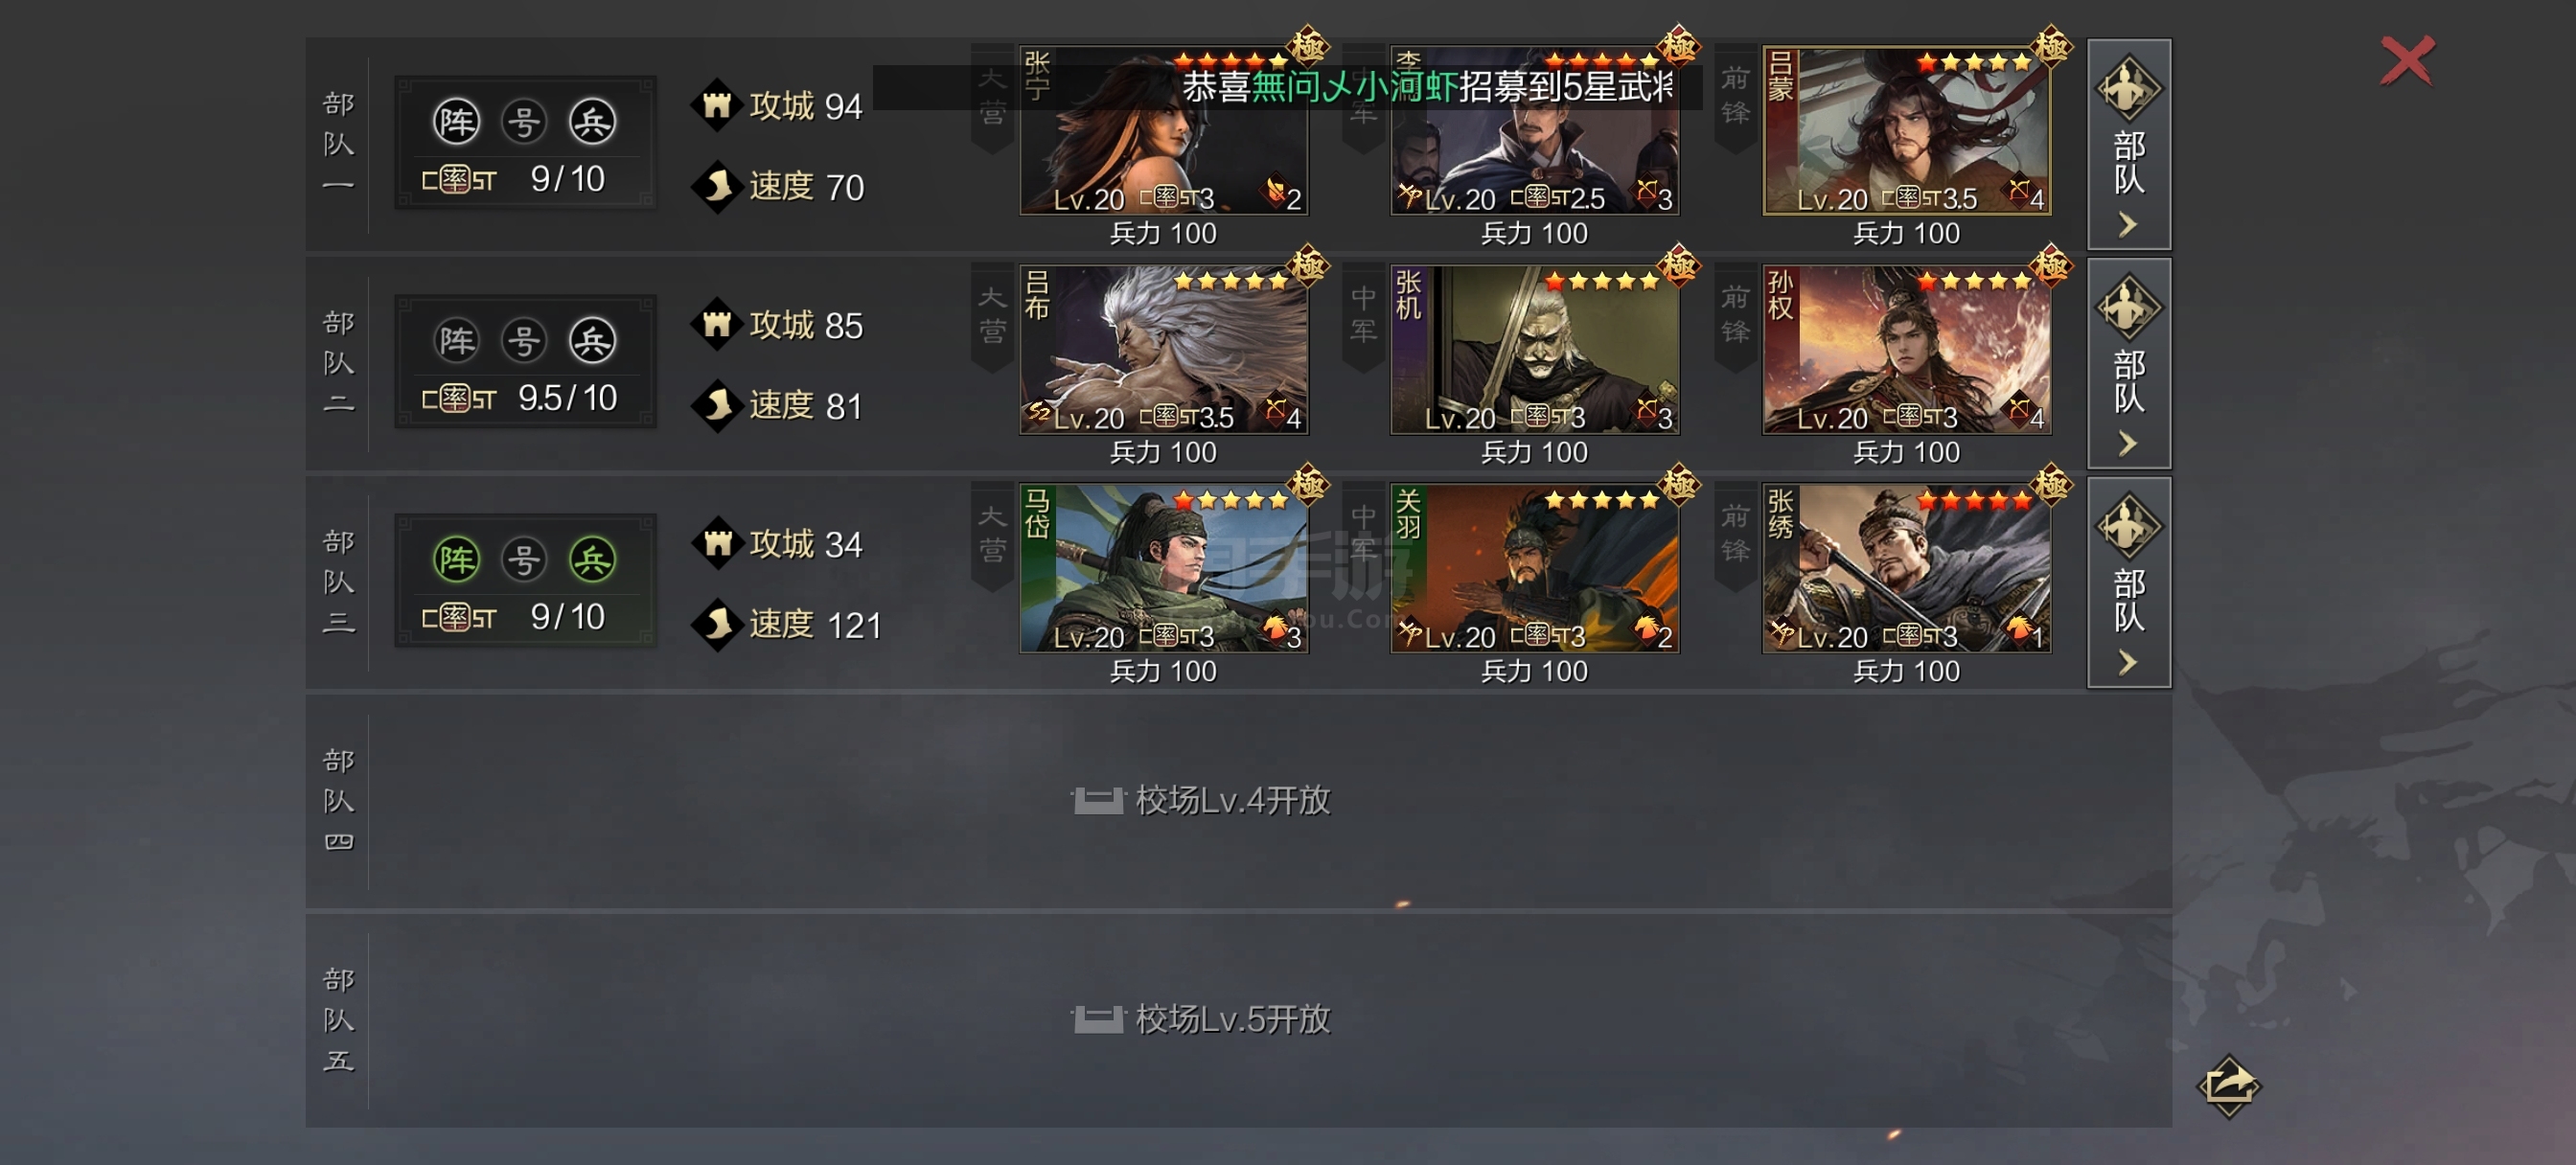Toggle the green 阵 formation circle in troop three

click(x=456, y=559)
